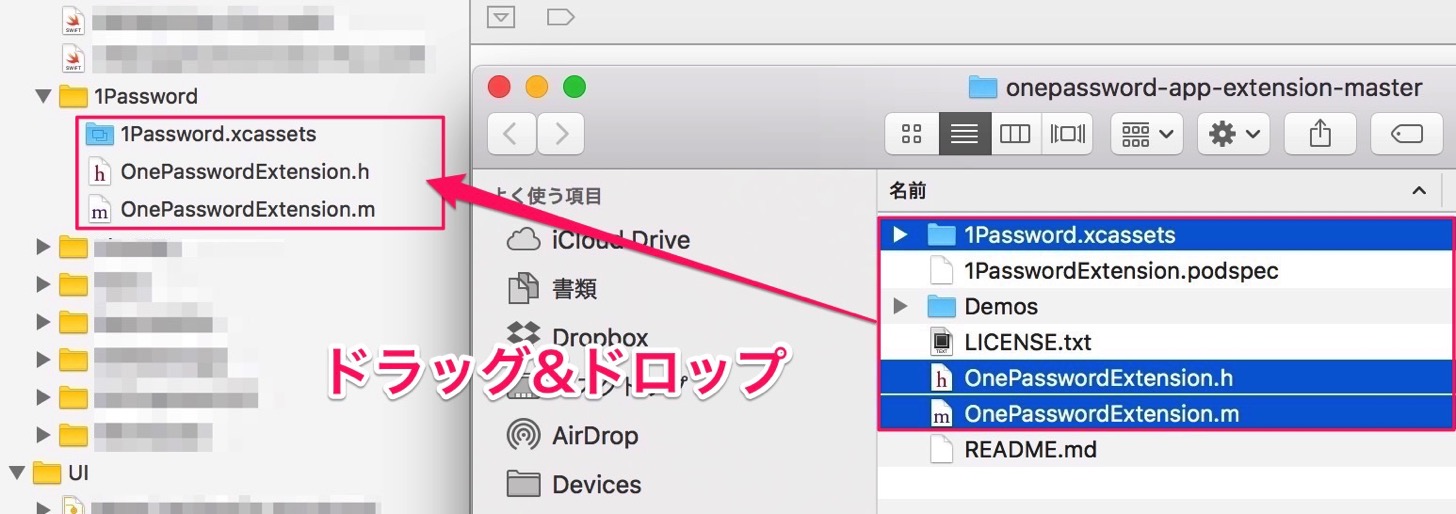Open 書類 in Finder sidebar
1456x514 pixels.
pyautogui.click(x=552, y=289)
